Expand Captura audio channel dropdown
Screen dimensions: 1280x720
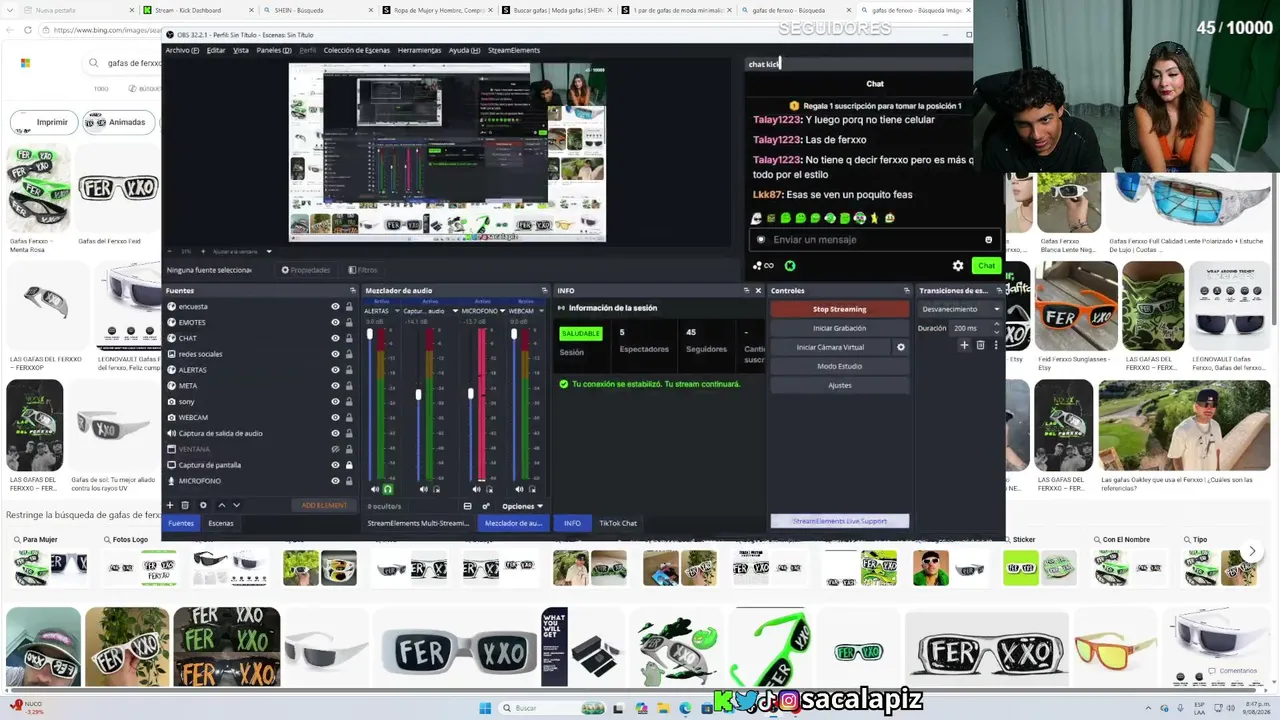455,311
